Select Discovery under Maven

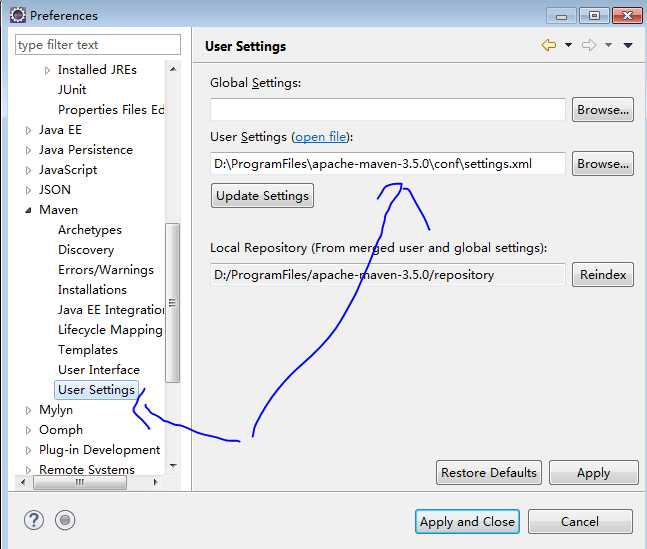[86, 250]
